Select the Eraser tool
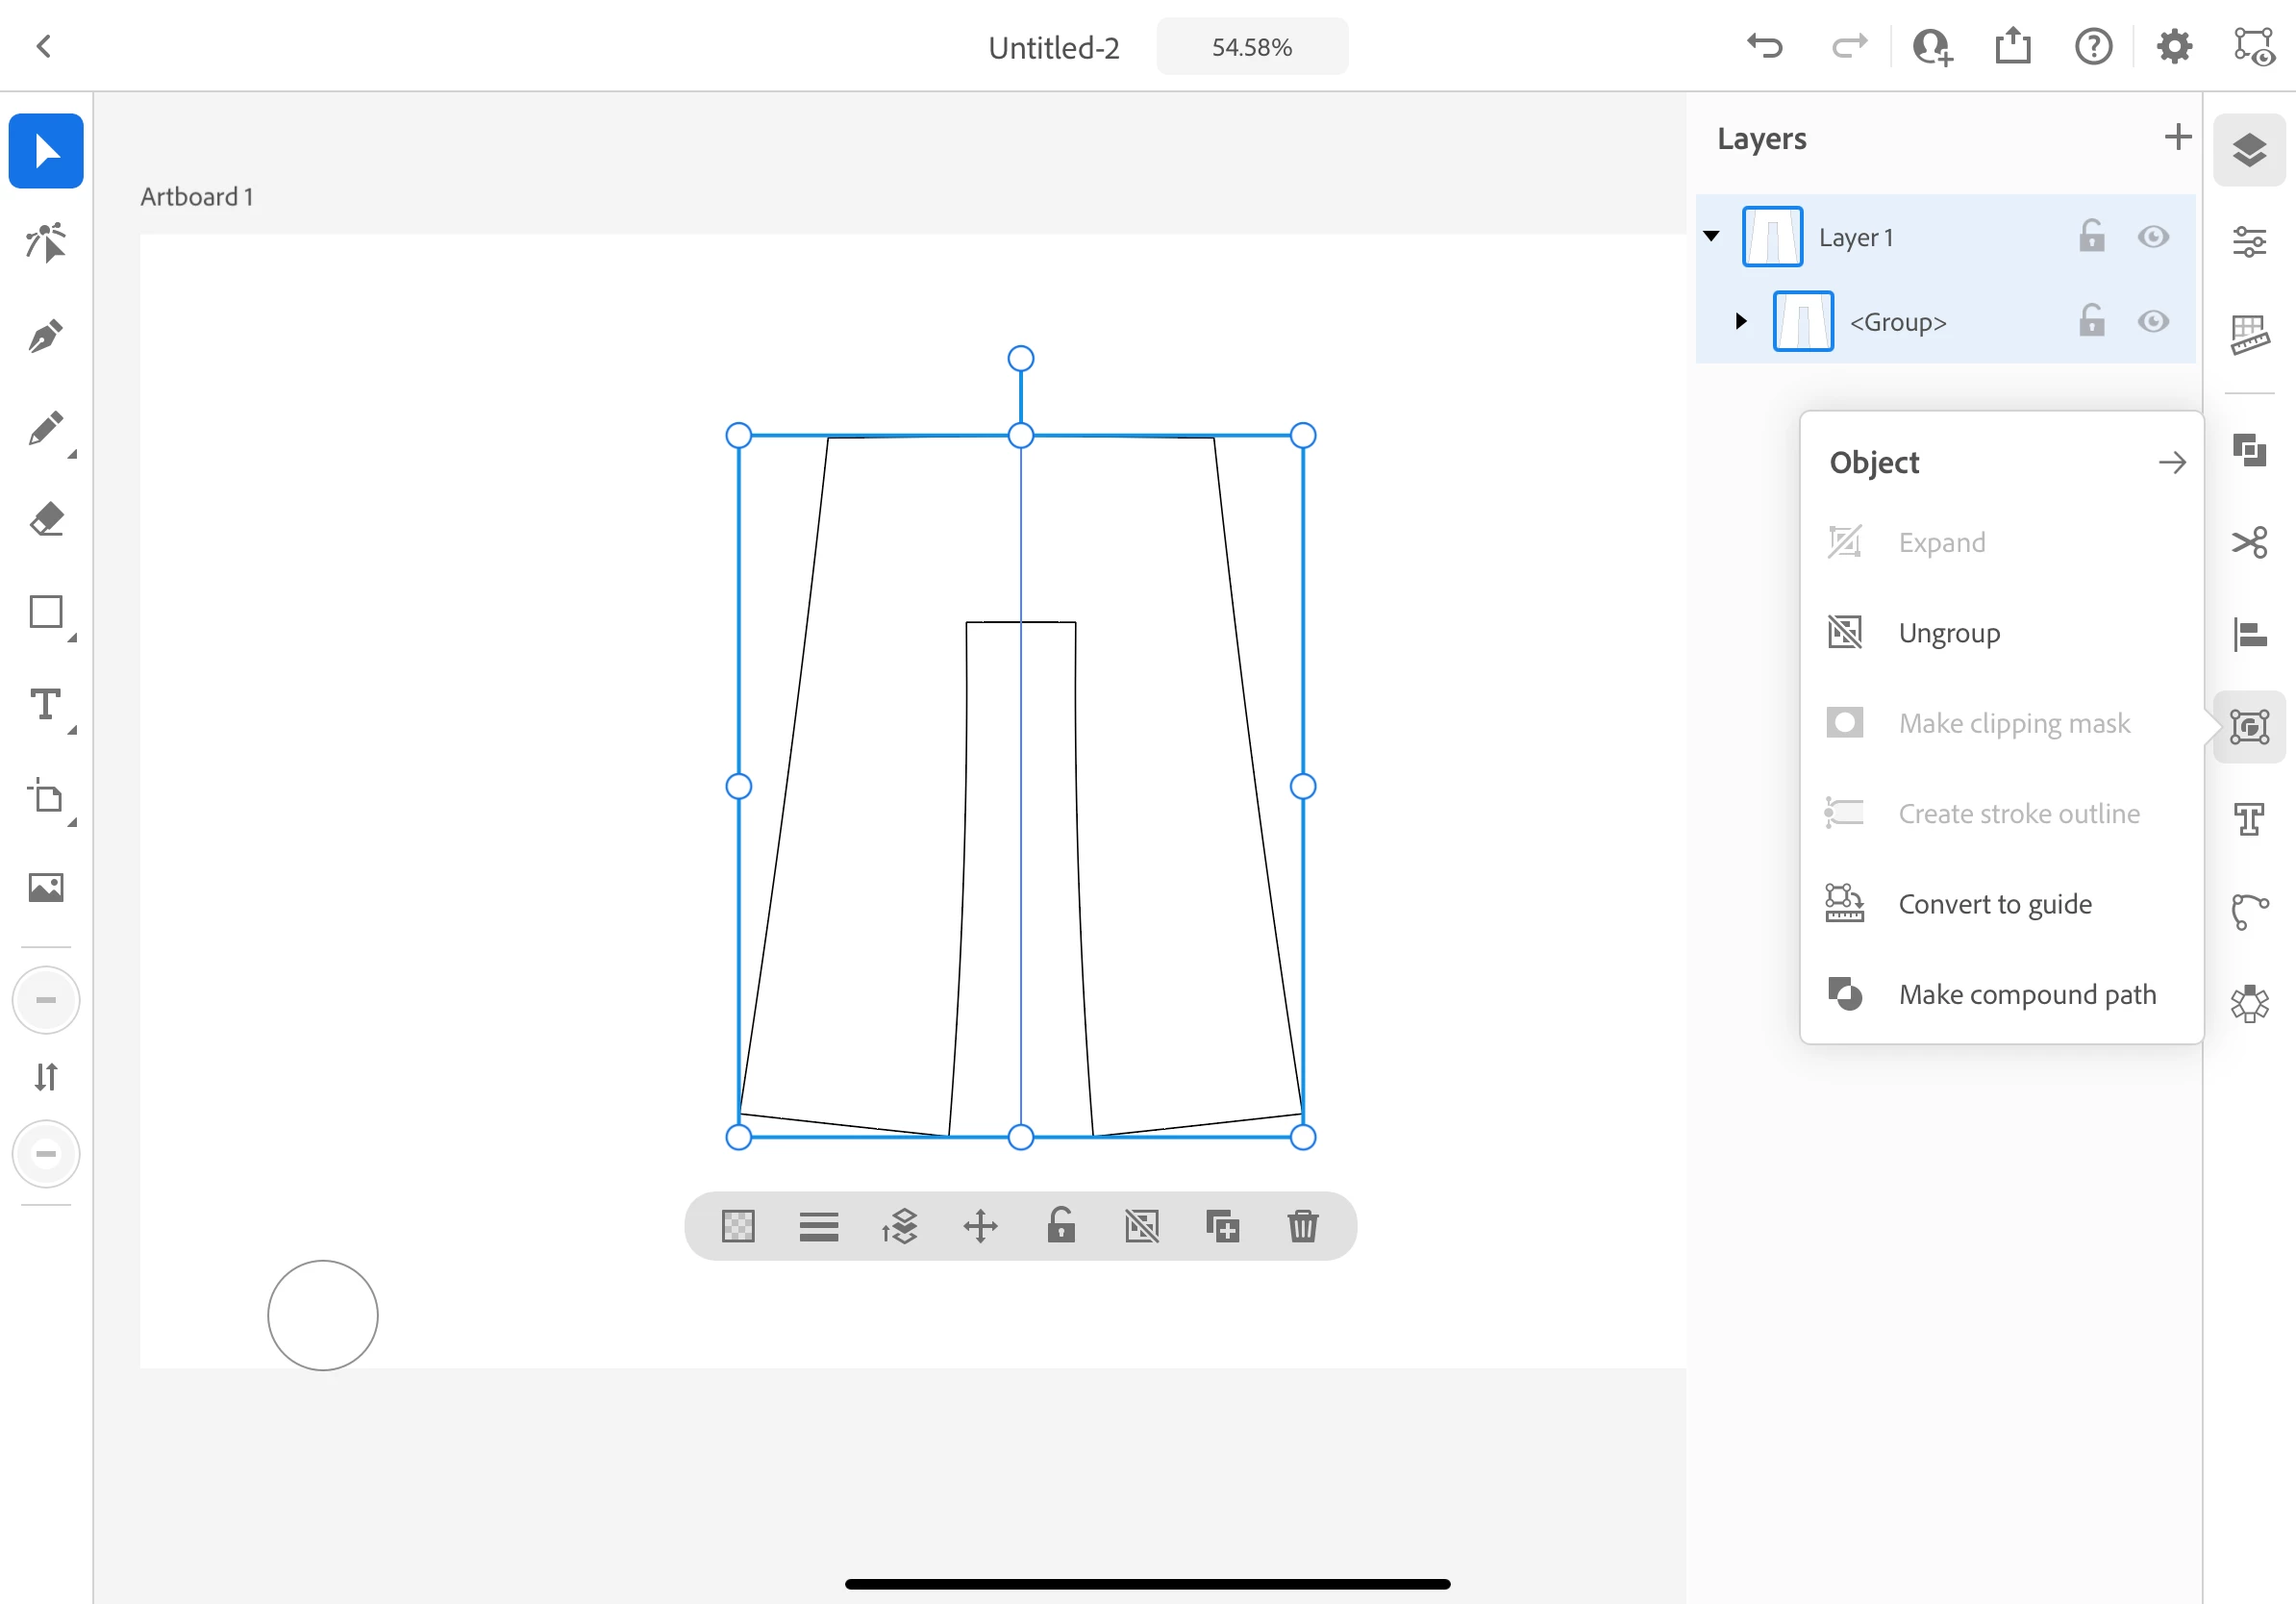The image size is (2296, 1604). [x=46, y=520]
